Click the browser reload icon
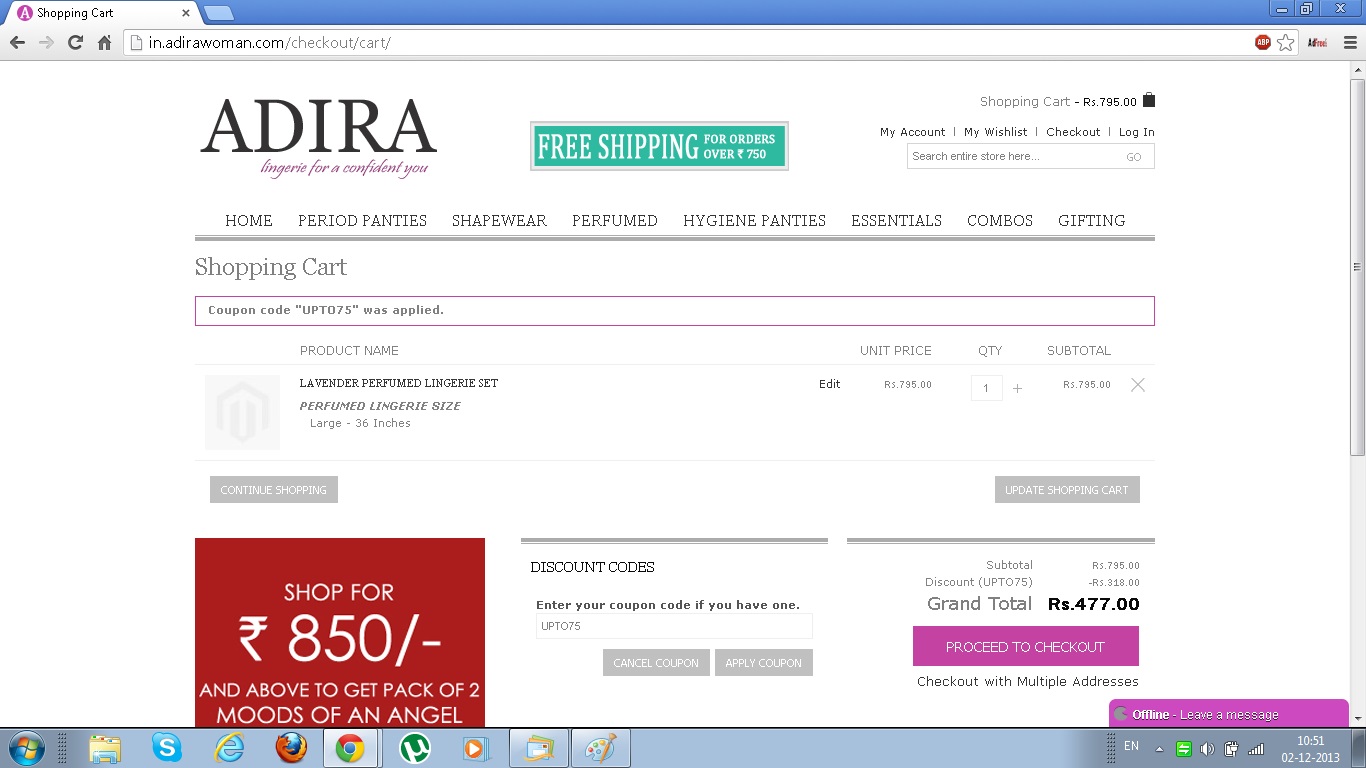Viewport: 1366px width, 768px height. pyautogui.click(x=75, y=43)
